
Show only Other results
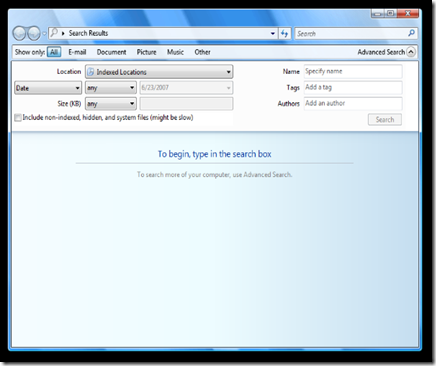pyautogui.click(x=202, y=52)
